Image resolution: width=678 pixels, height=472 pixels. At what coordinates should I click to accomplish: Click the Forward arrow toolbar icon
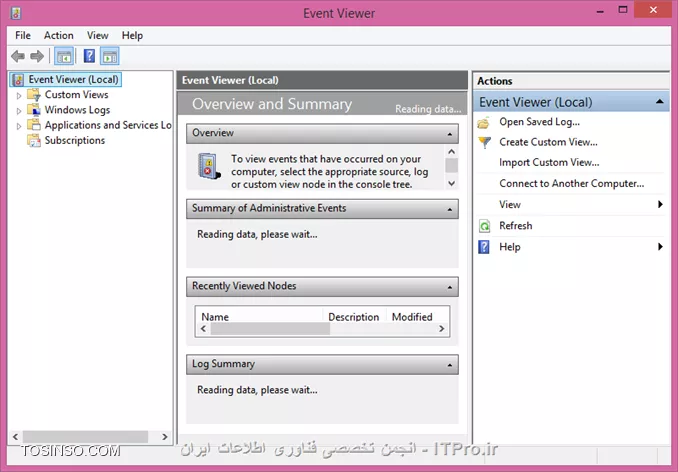[x=37, y=56]
